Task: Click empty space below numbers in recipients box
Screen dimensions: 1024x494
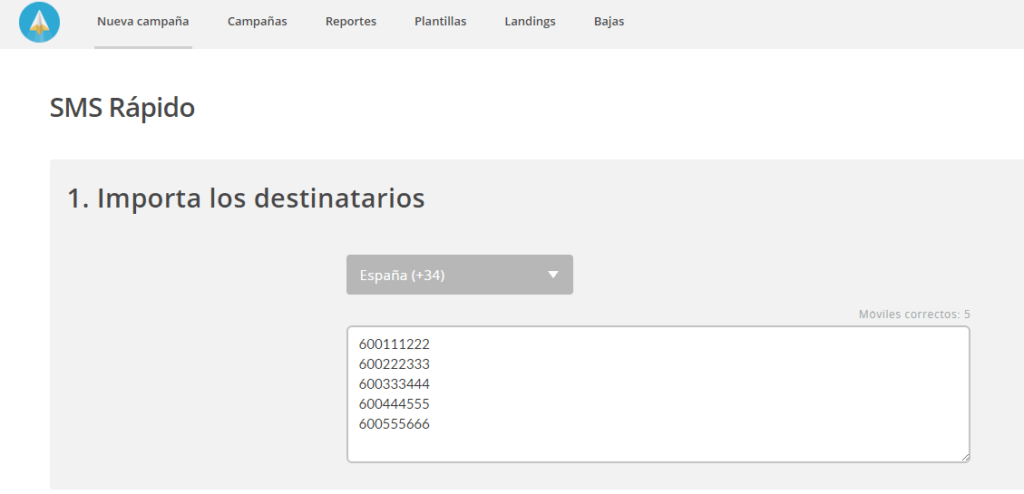Action: pos(650,446)
